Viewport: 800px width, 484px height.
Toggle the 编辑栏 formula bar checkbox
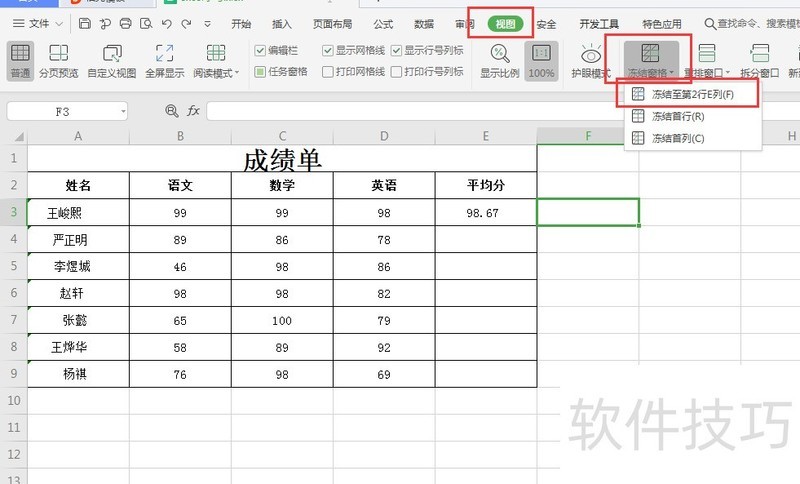tap(260, 50)
